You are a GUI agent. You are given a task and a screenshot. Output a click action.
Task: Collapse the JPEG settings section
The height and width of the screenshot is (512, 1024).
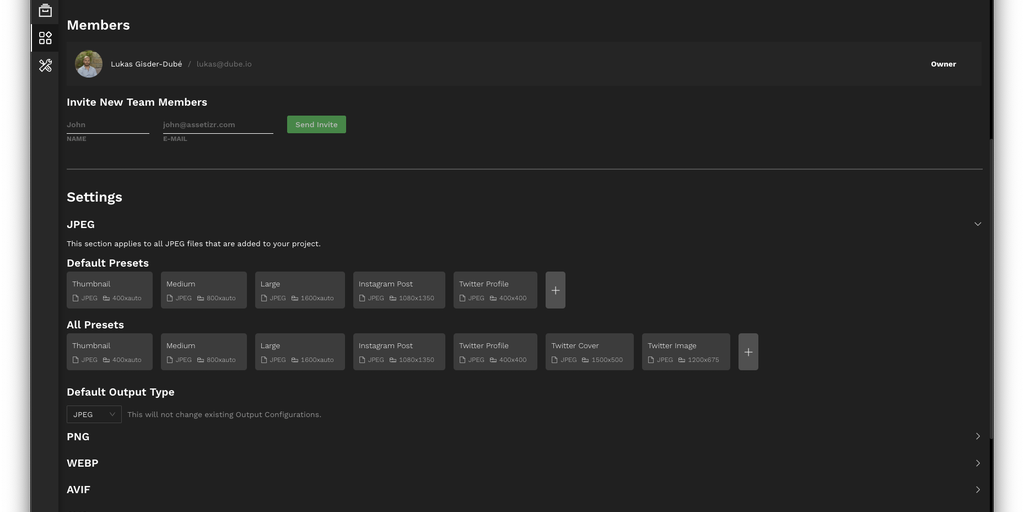click(977, 224)
